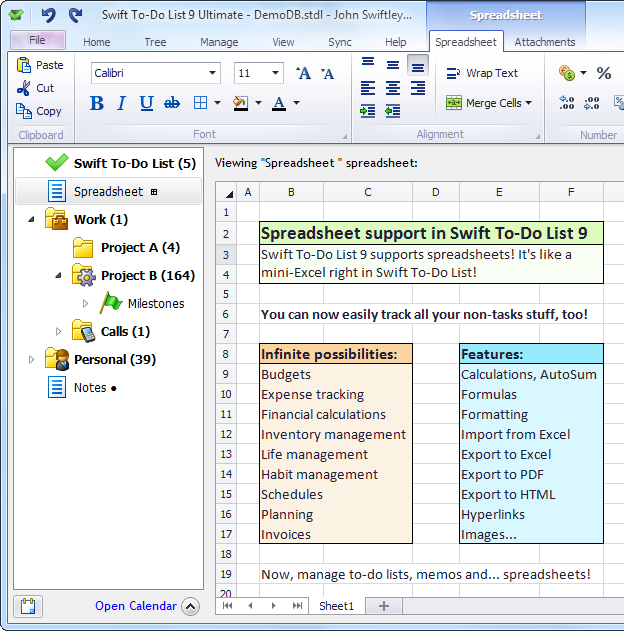Copy the selected cells

pyautogui.click(x=39, y=111)
